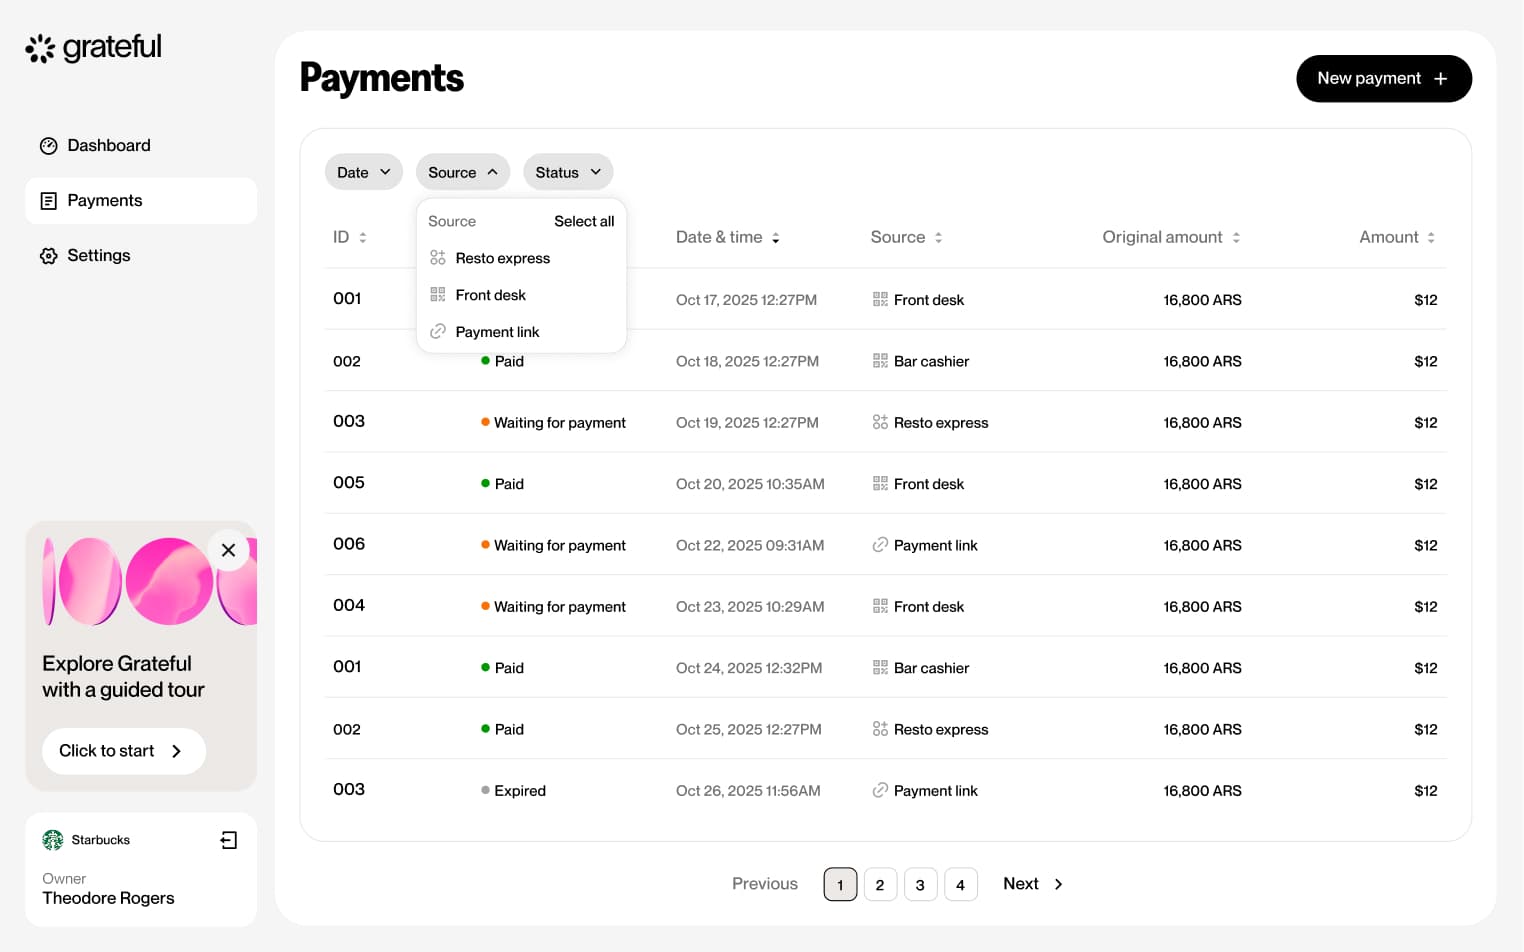Click the grateful logo icon
This screenshot has height=952, width=1524.
coord(40,48)
